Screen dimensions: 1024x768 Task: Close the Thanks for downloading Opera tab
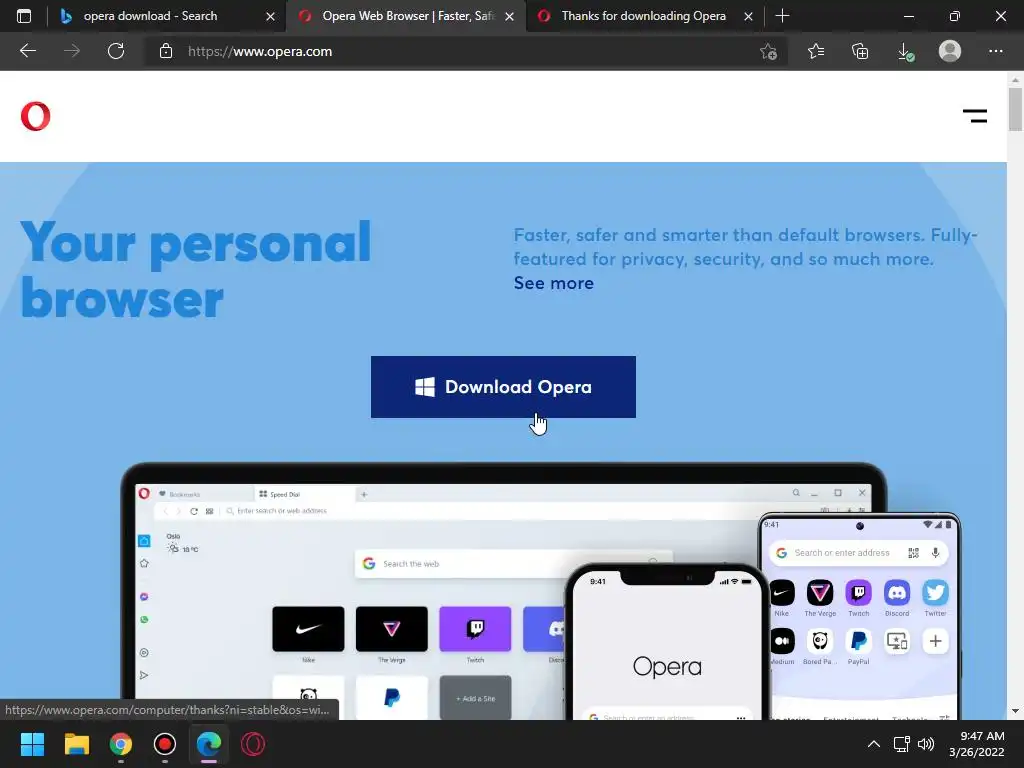(748, 16)
